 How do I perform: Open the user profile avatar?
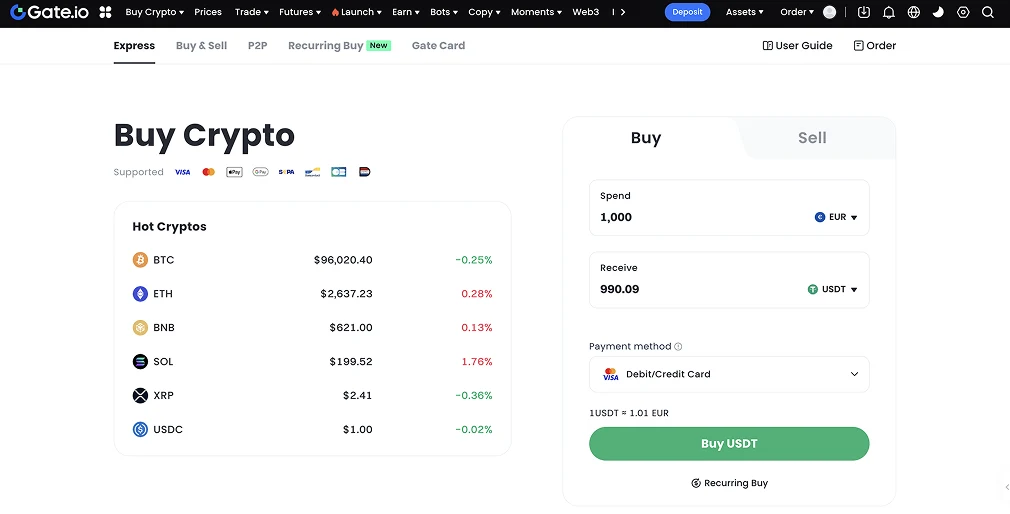[830, 12]
